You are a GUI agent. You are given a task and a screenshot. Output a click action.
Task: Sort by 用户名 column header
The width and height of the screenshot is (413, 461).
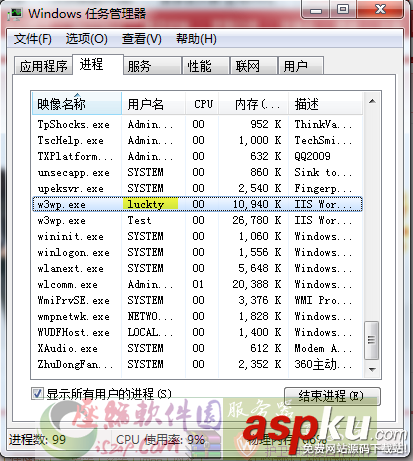pos(153,104)
